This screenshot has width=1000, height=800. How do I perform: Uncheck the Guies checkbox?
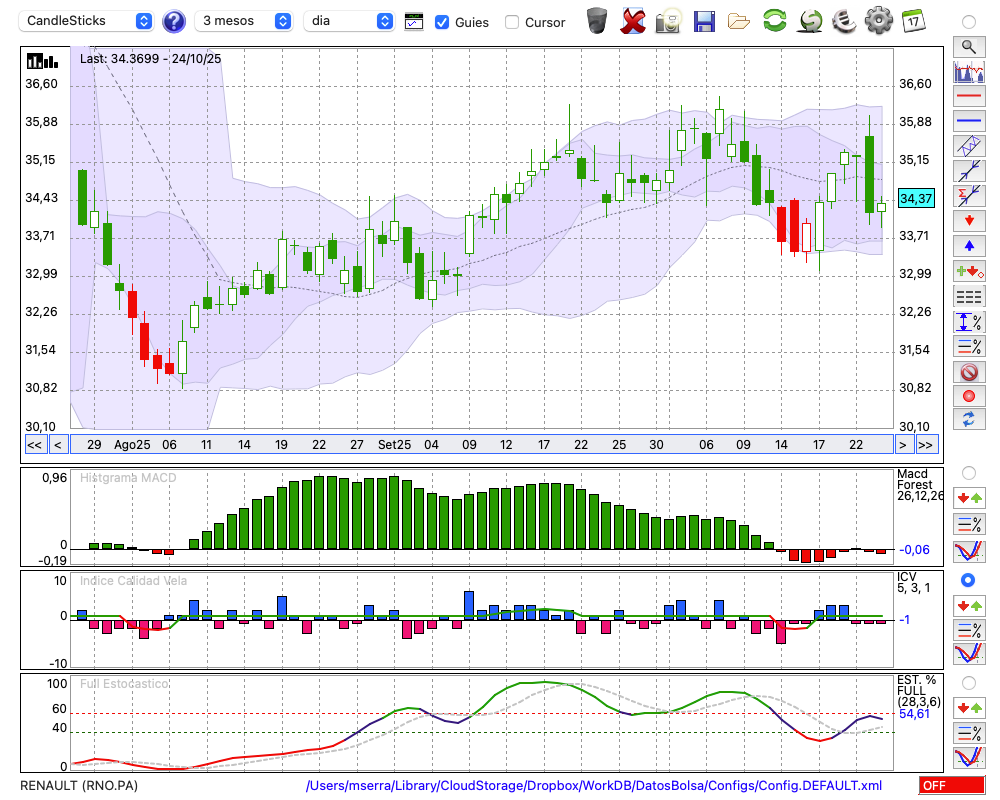point(441,22)
